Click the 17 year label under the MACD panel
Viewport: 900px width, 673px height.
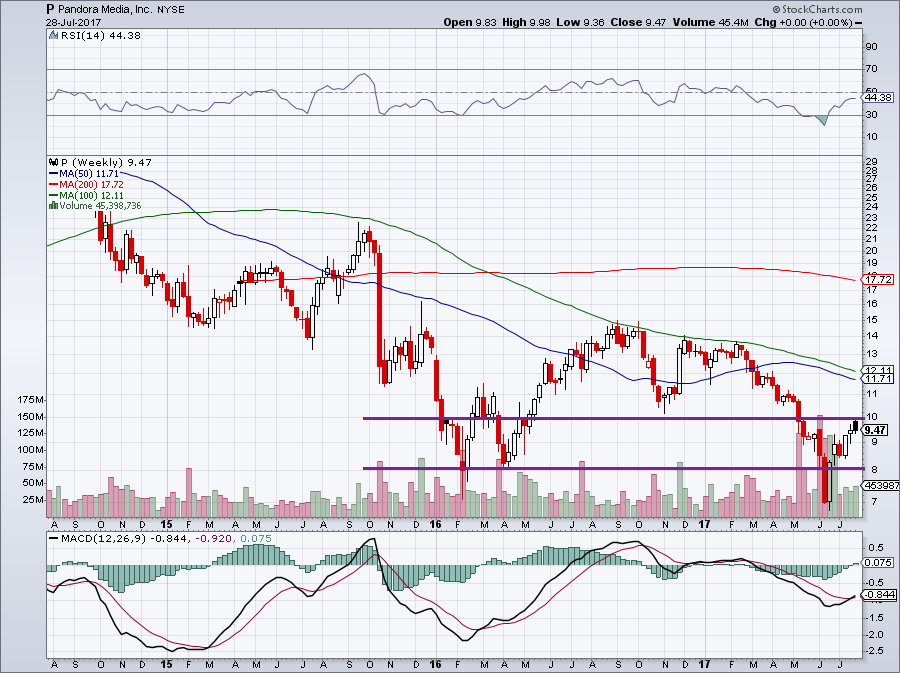click(705, 664)
